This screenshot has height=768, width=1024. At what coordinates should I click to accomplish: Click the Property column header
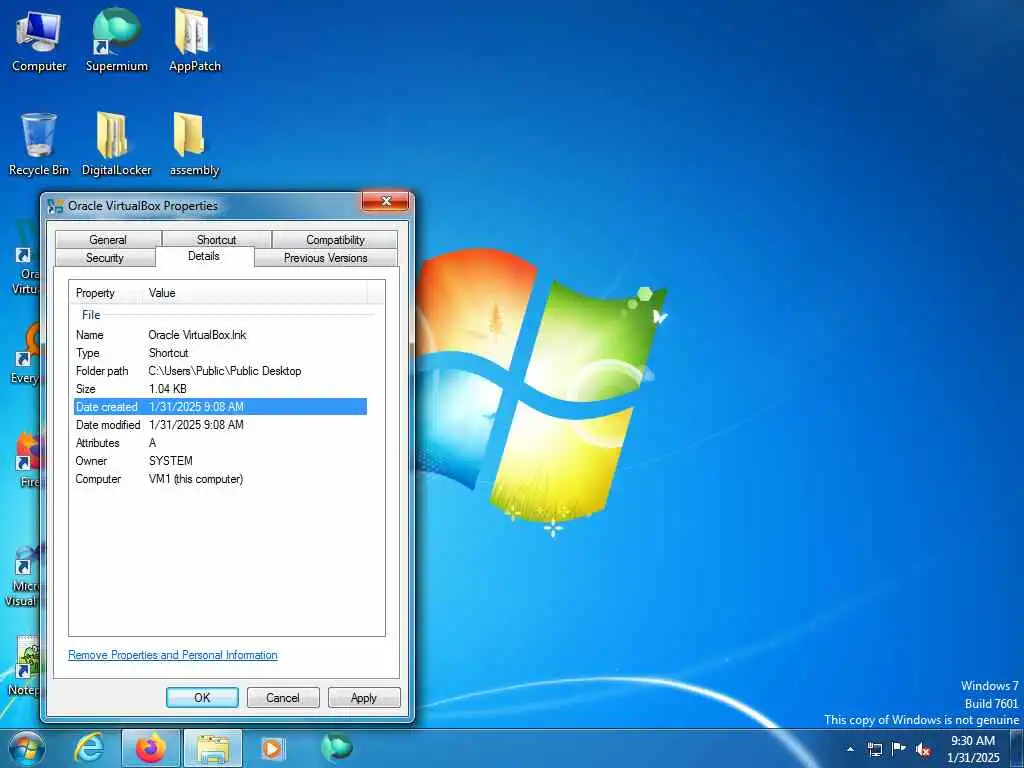coord(105,293)
